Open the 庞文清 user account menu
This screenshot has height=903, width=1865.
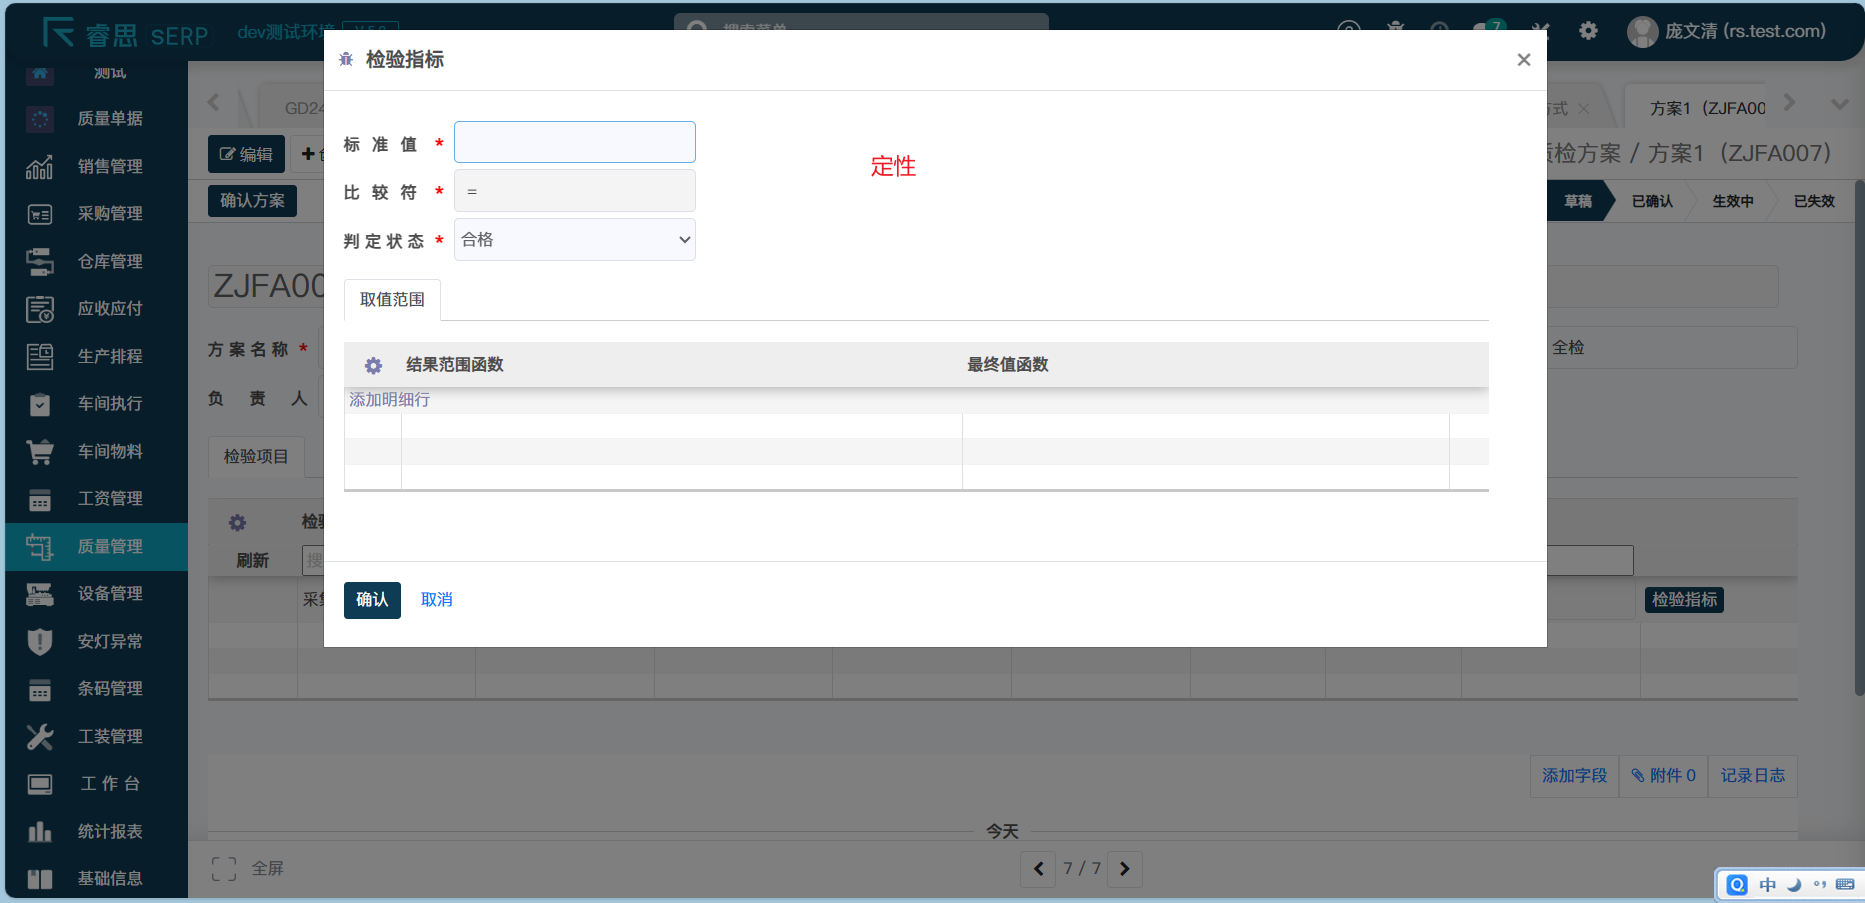(1727, 32)
